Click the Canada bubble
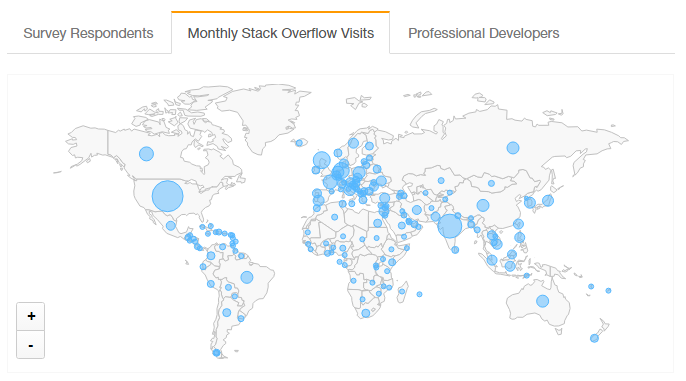Viewport: 686px width, 381px height. 147,154
